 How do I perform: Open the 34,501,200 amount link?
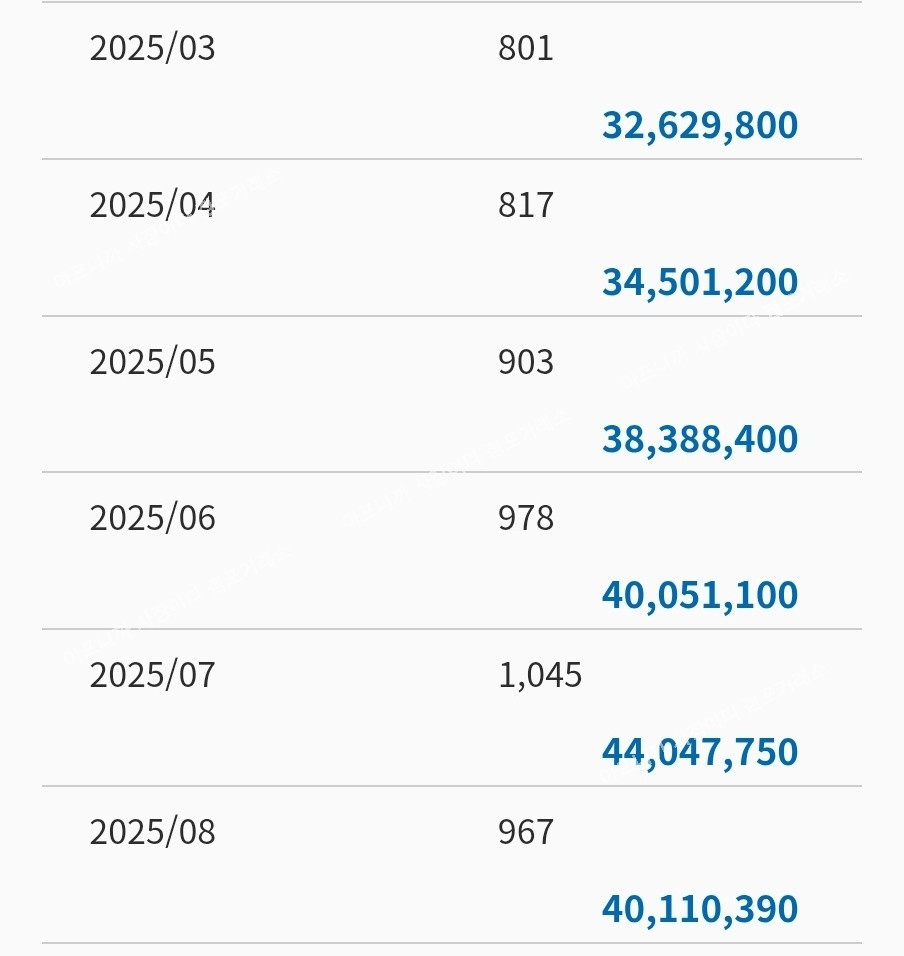(699, 283)
